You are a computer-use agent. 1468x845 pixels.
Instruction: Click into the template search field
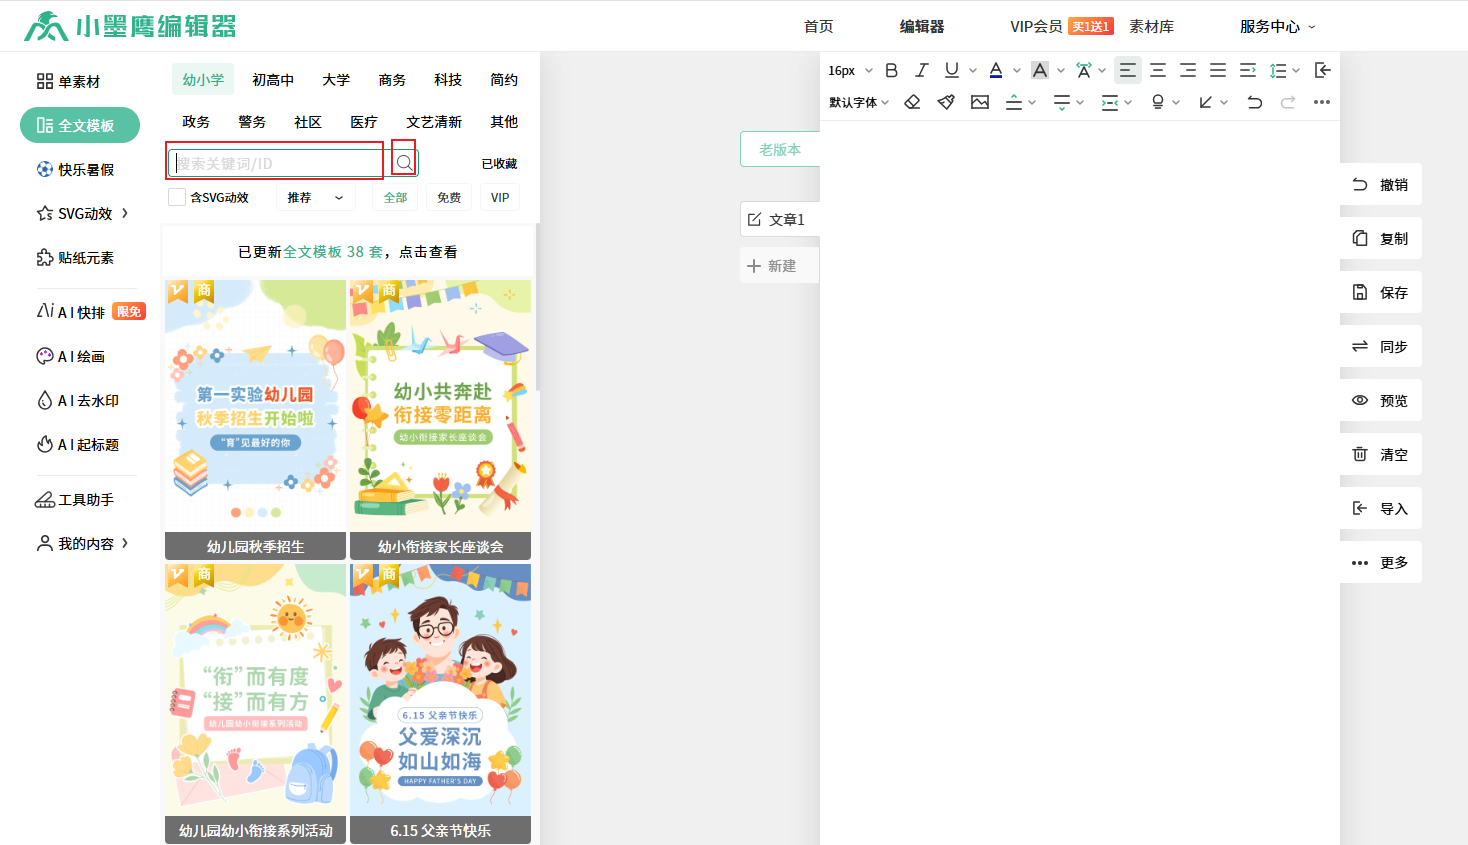tap(279, 163)
